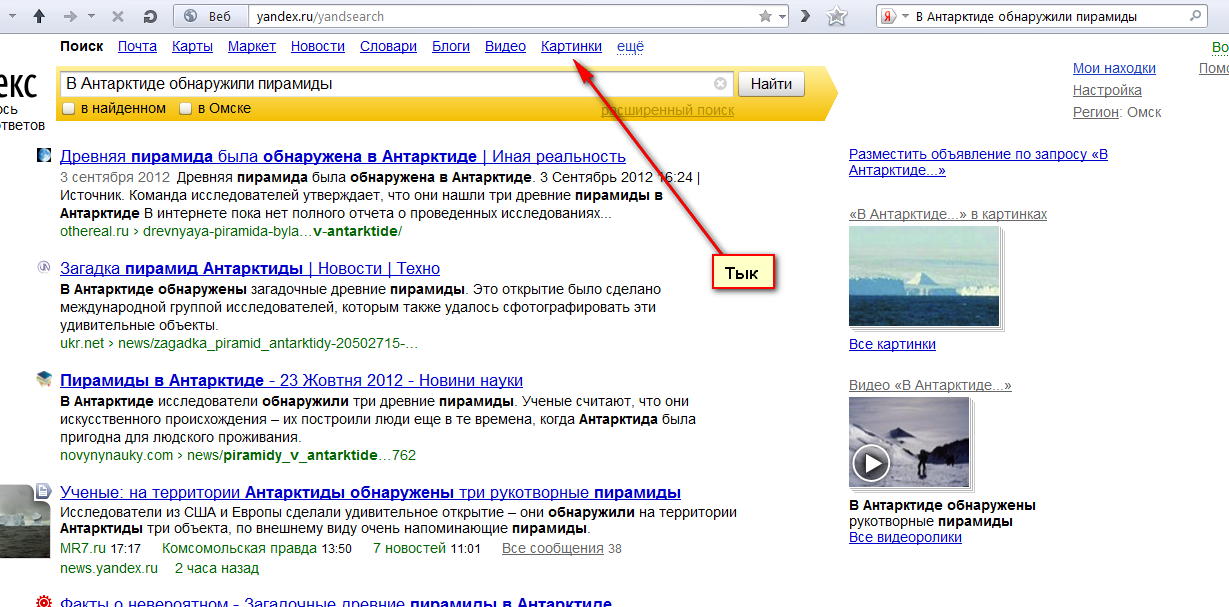The image size is (1229, 607).
Task: Open Видео «В Антарктиде...» heading link
Action: coord(930,385)
